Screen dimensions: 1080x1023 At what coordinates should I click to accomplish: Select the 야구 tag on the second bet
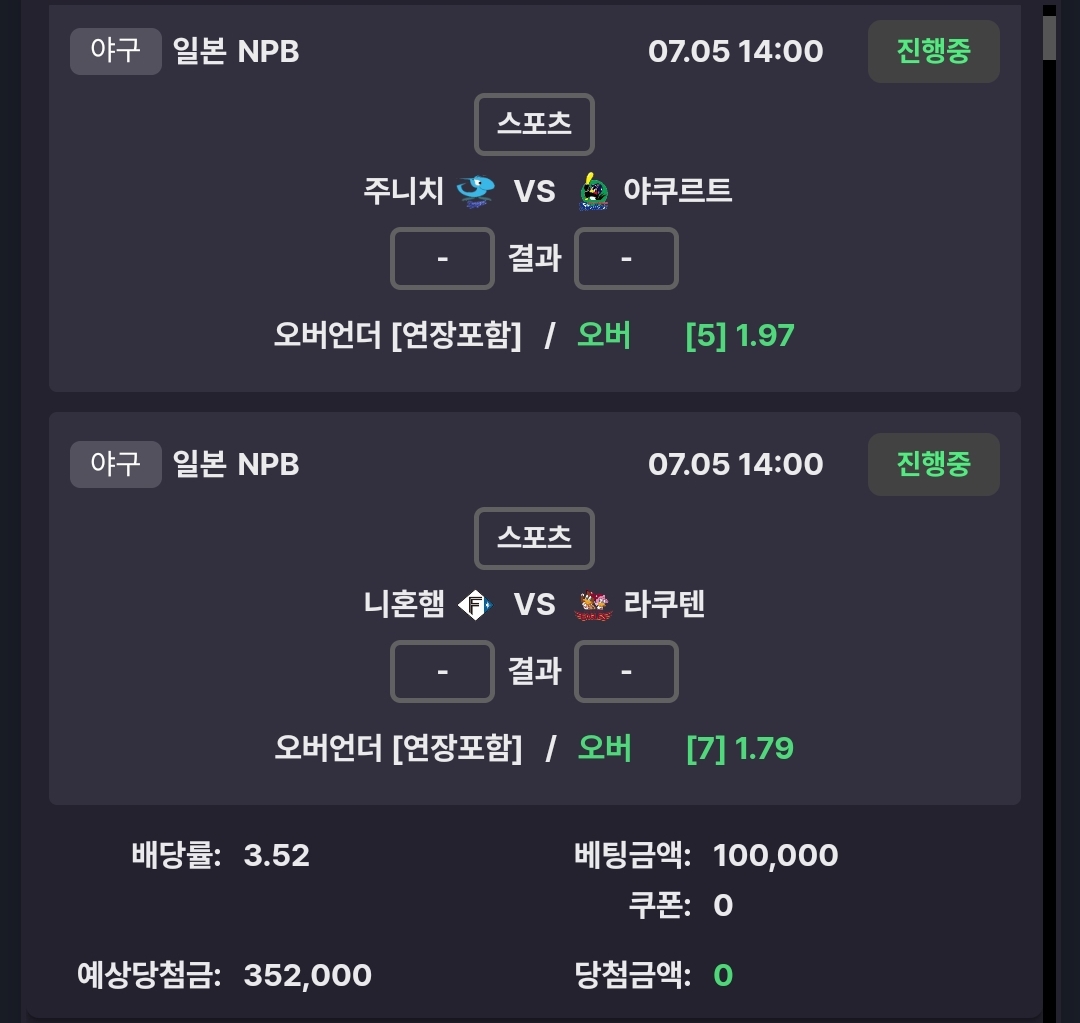116,464
